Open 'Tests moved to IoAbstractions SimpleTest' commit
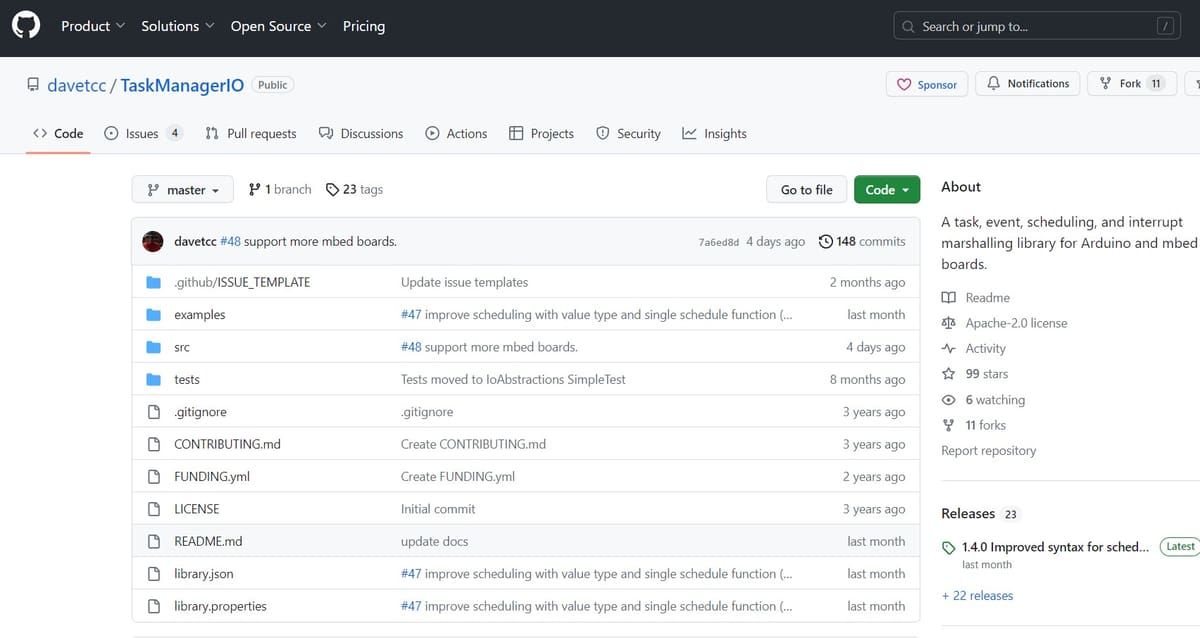The height and width of the screenshot is (638, 1200). (x=512, y=380)
